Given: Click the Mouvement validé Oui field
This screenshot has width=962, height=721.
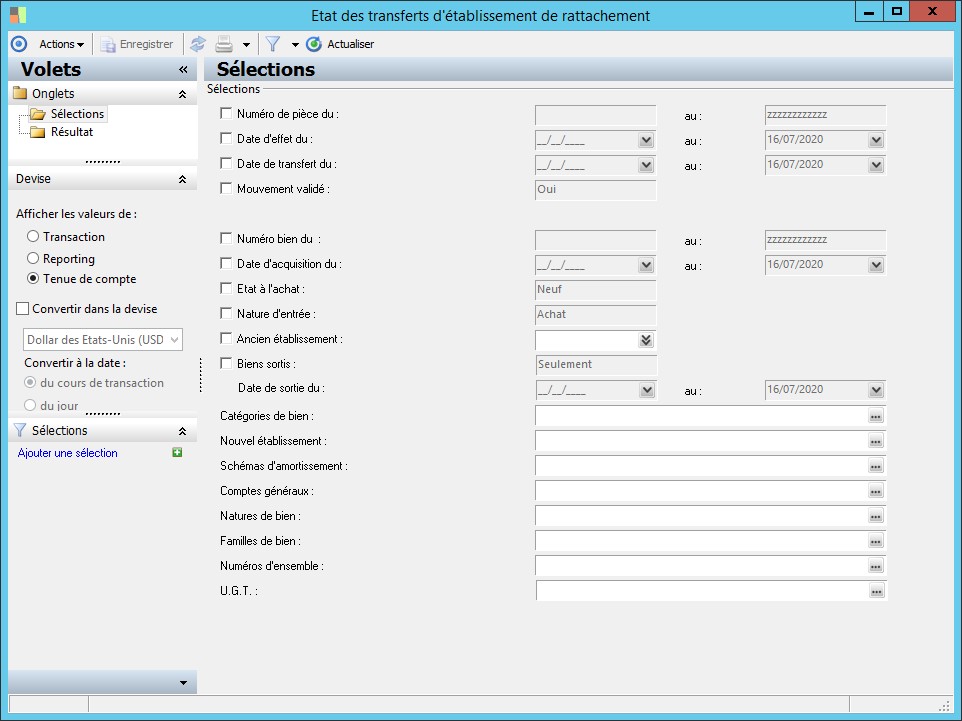Looking at the screenshot, I should pos(595,190).
